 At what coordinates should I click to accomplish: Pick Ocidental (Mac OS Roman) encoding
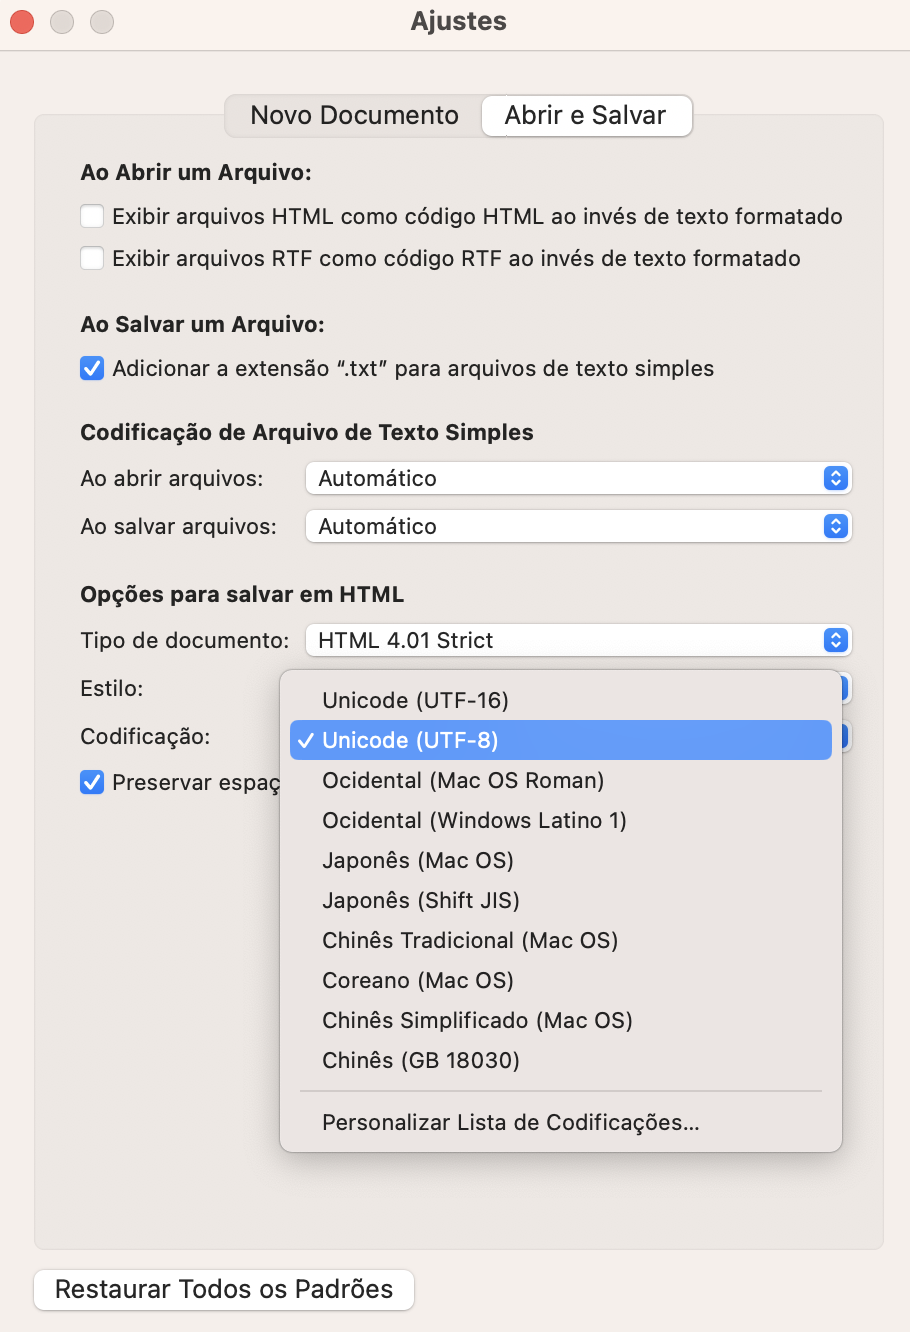point(463,780)
